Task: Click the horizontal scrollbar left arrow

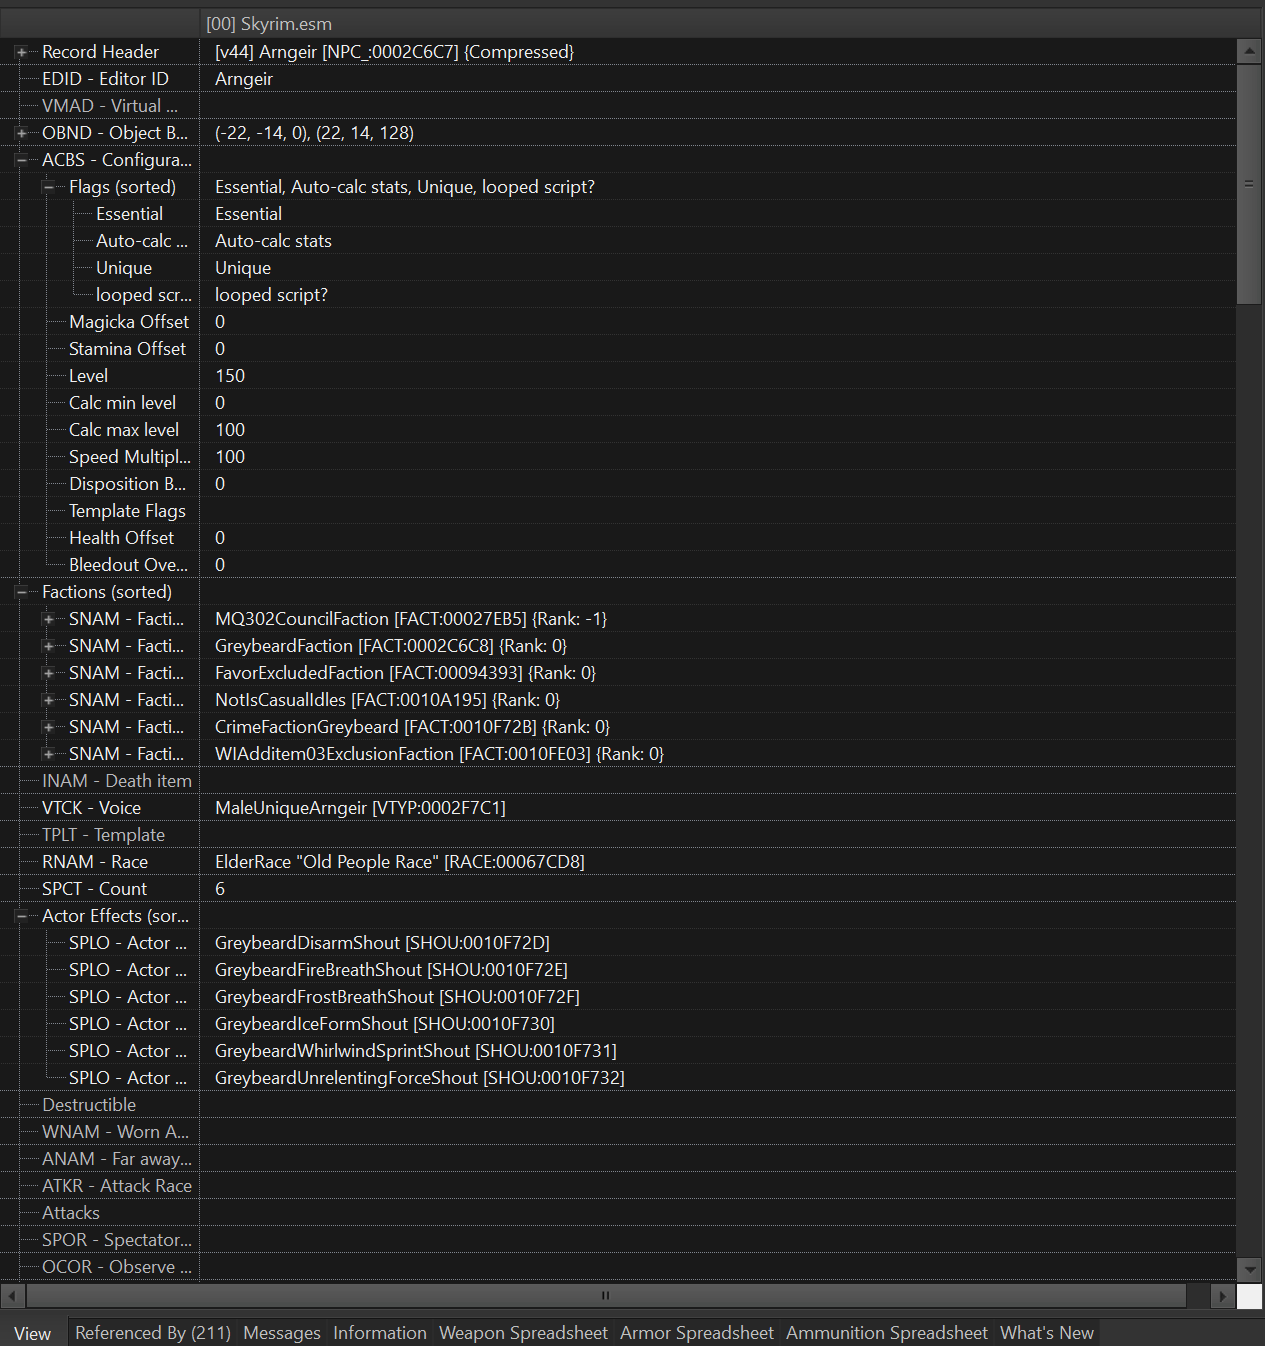Action: 12,1296
